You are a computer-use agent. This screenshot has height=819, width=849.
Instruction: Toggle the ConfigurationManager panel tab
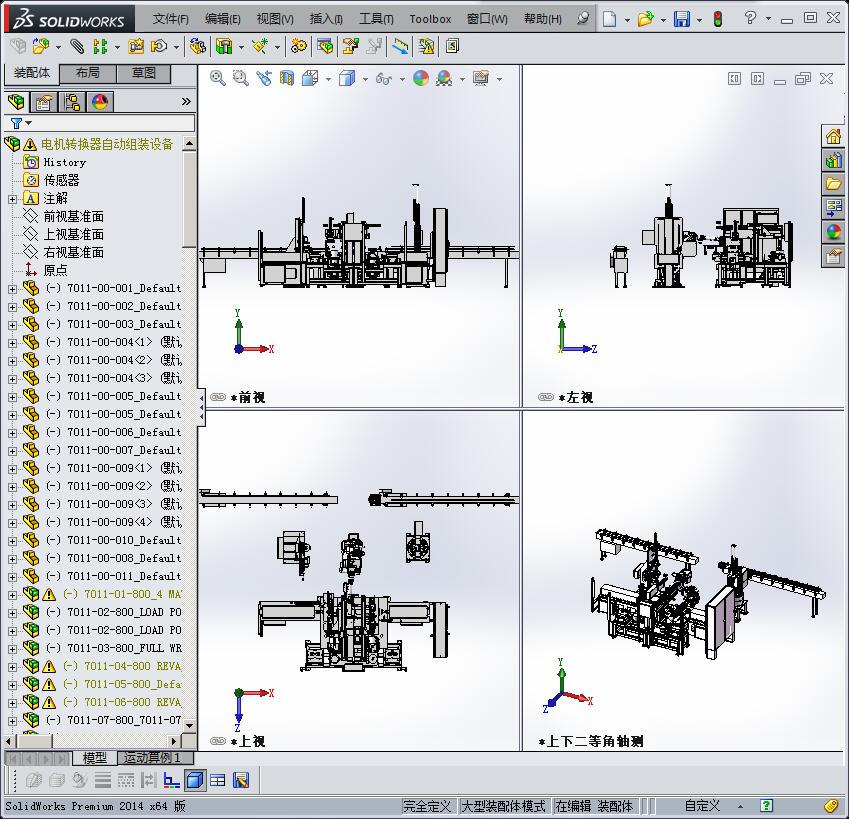pyautogui.click(x=72, y=101)
